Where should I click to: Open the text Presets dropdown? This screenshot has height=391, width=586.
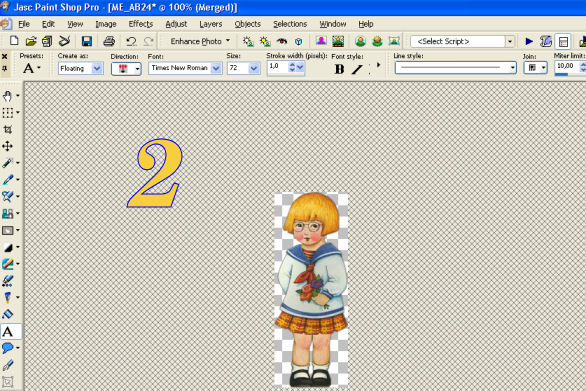31,68
